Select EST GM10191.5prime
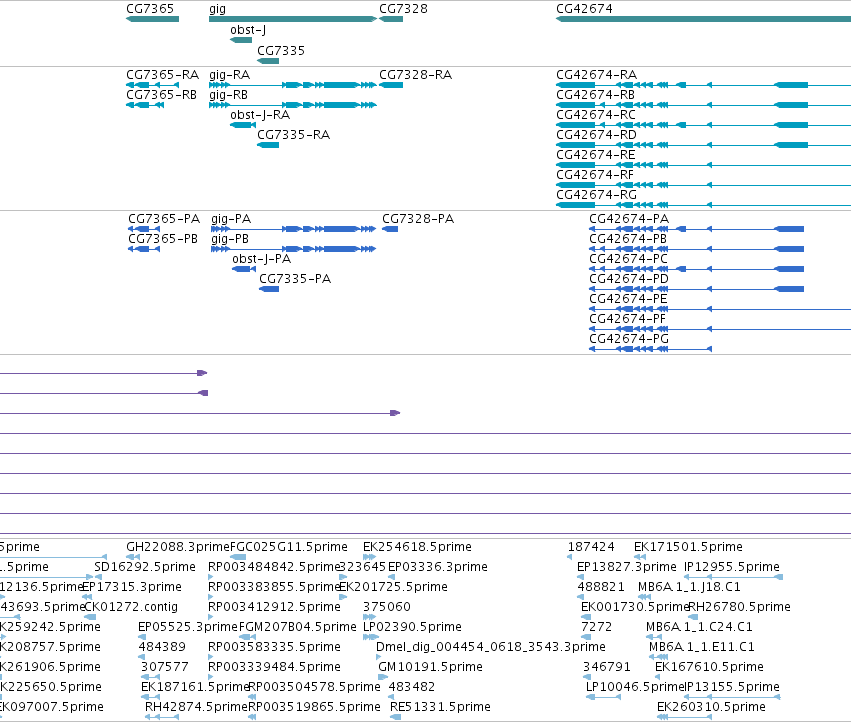The width and height of the screenshot is (851, 722). 383,677
